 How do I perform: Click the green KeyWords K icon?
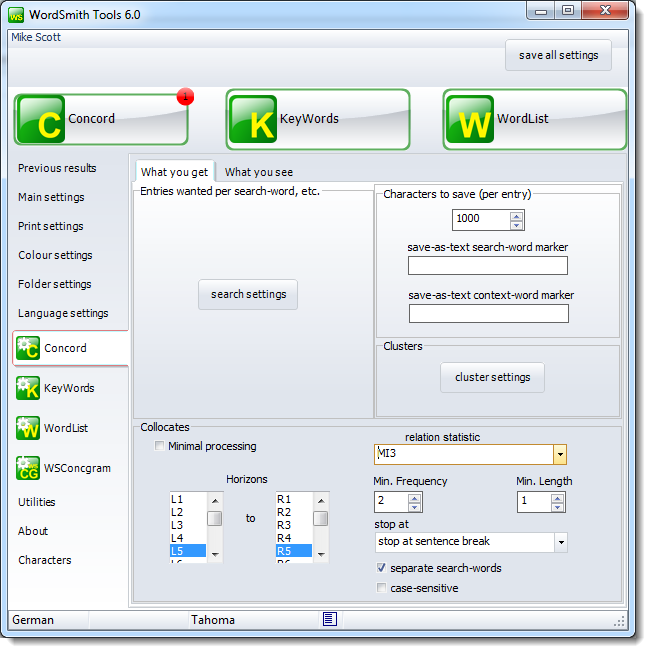point(253,120)
